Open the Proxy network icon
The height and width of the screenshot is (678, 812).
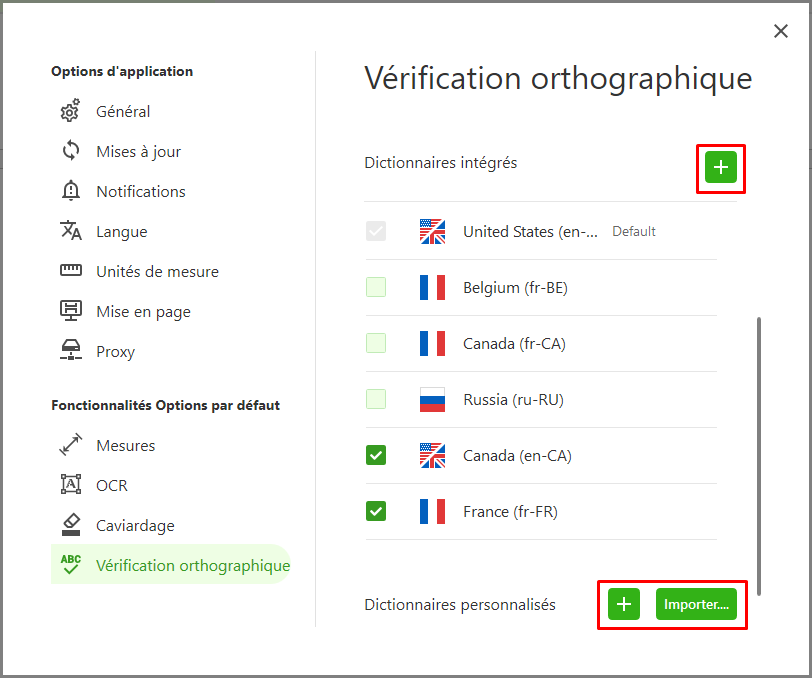click(70, 350)
